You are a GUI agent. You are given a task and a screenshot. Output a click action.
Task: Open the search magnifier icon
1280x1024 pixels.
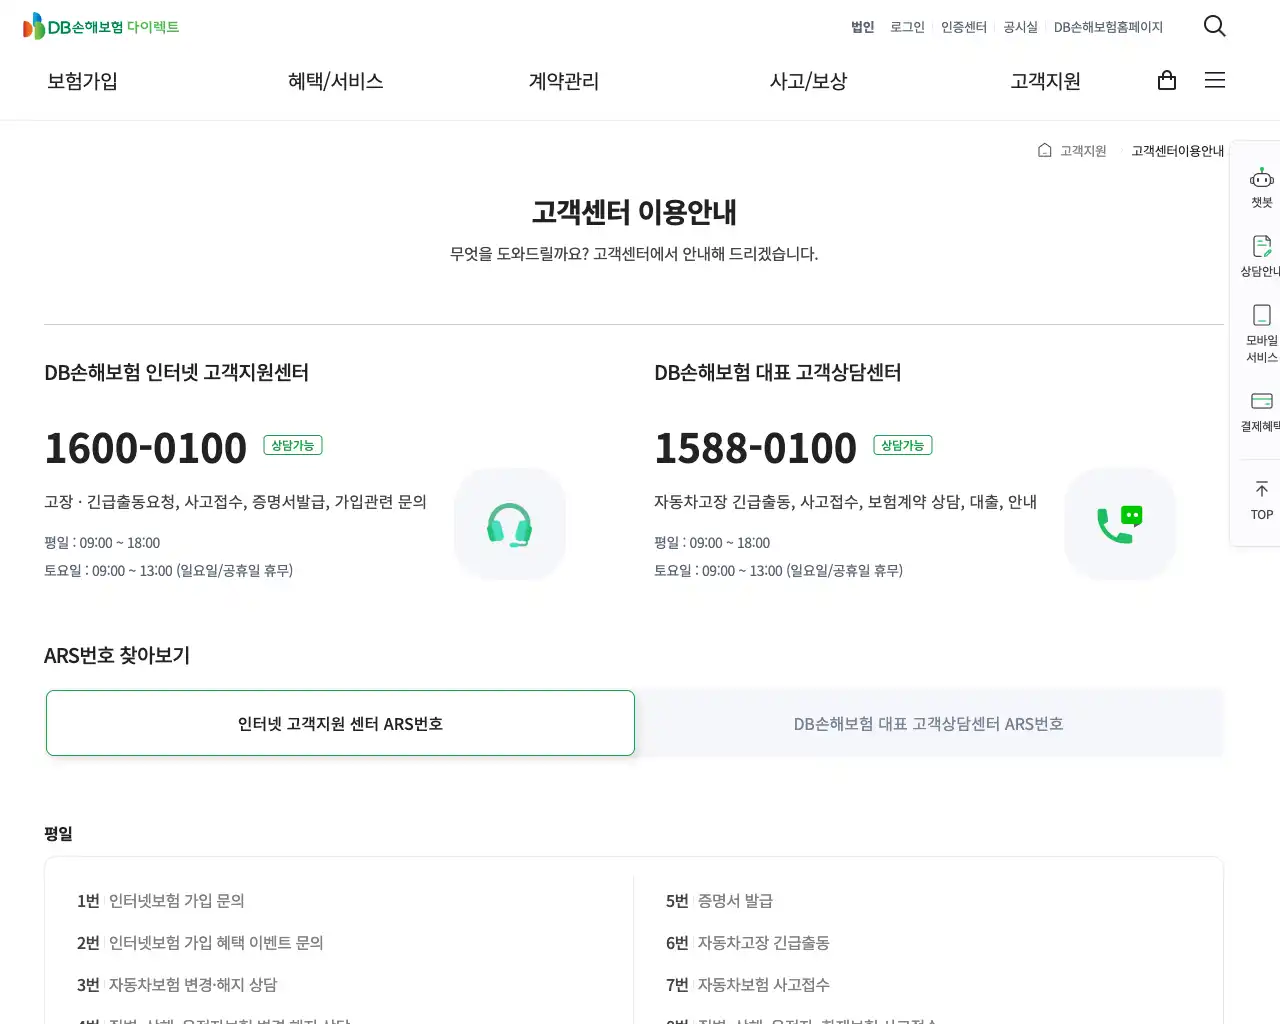coord(1214,26)
